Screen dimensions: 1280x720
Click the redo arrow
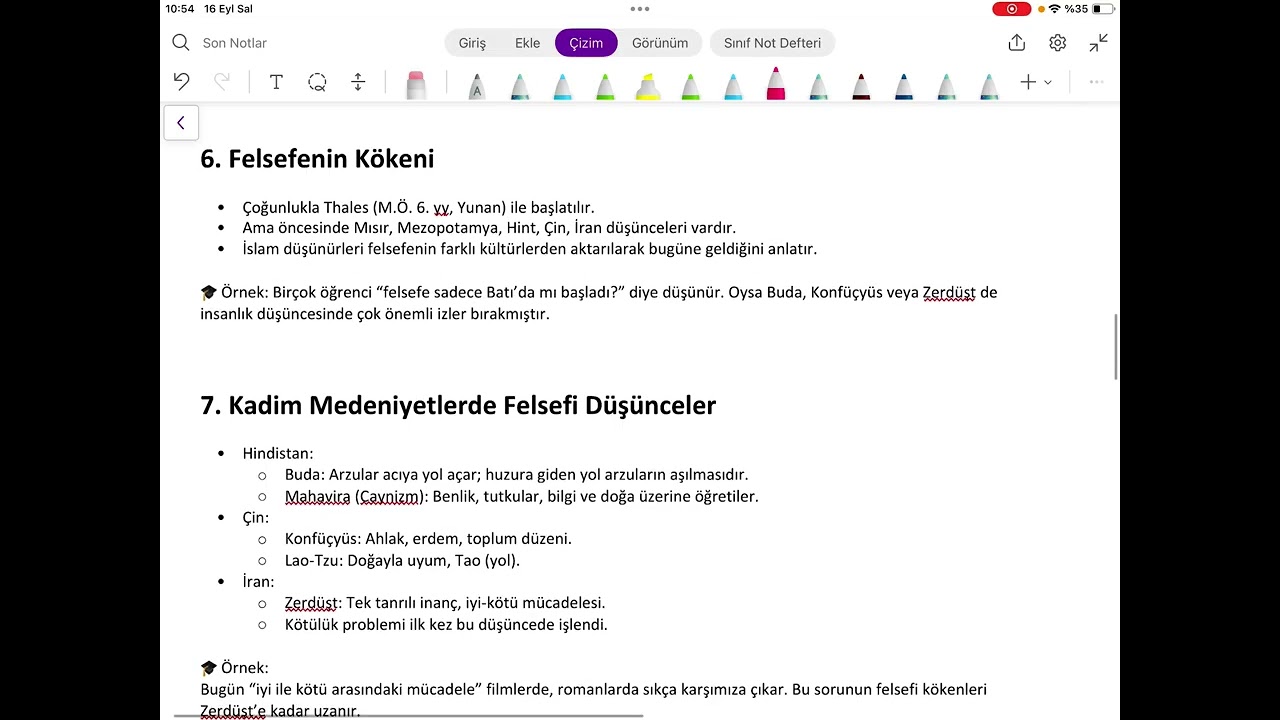click(x=222, y=82)
